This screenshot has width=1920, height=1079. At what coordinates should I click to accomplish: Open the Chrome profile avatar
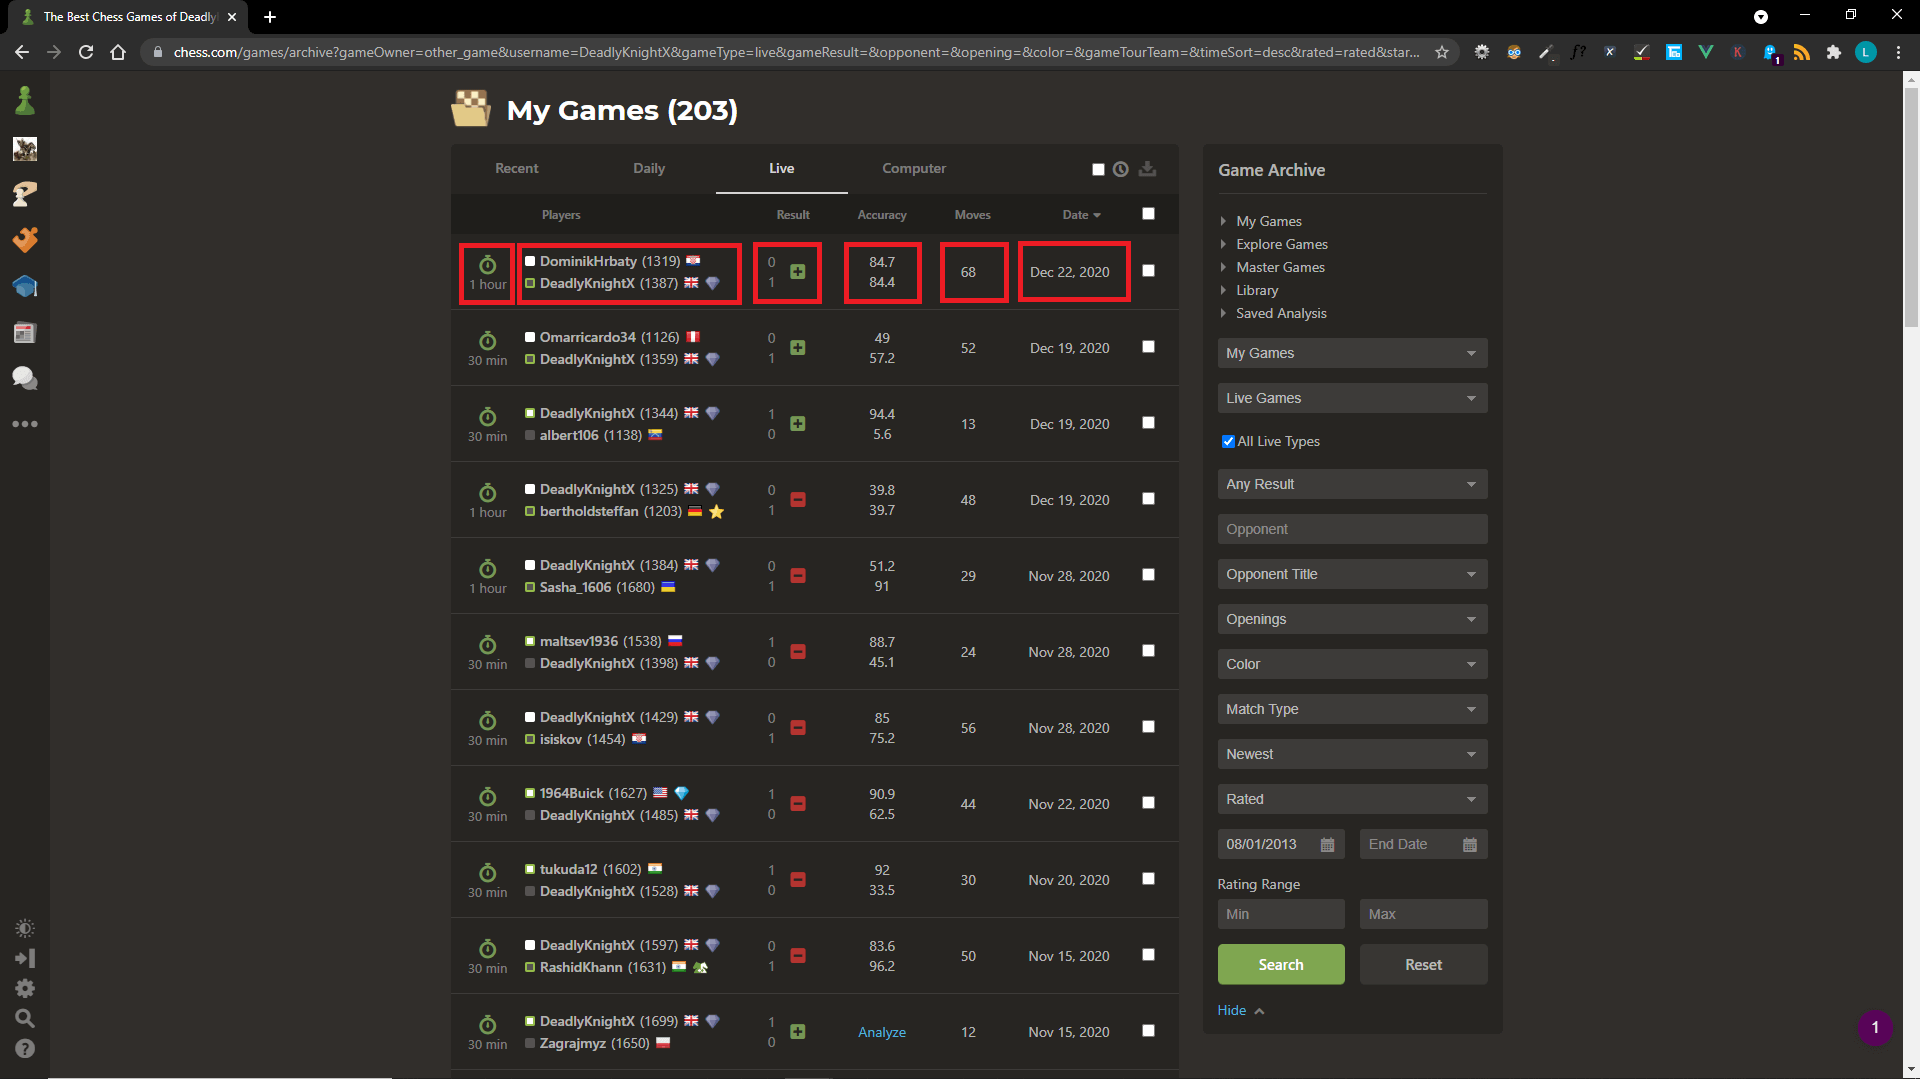[x=1865, y=52]
